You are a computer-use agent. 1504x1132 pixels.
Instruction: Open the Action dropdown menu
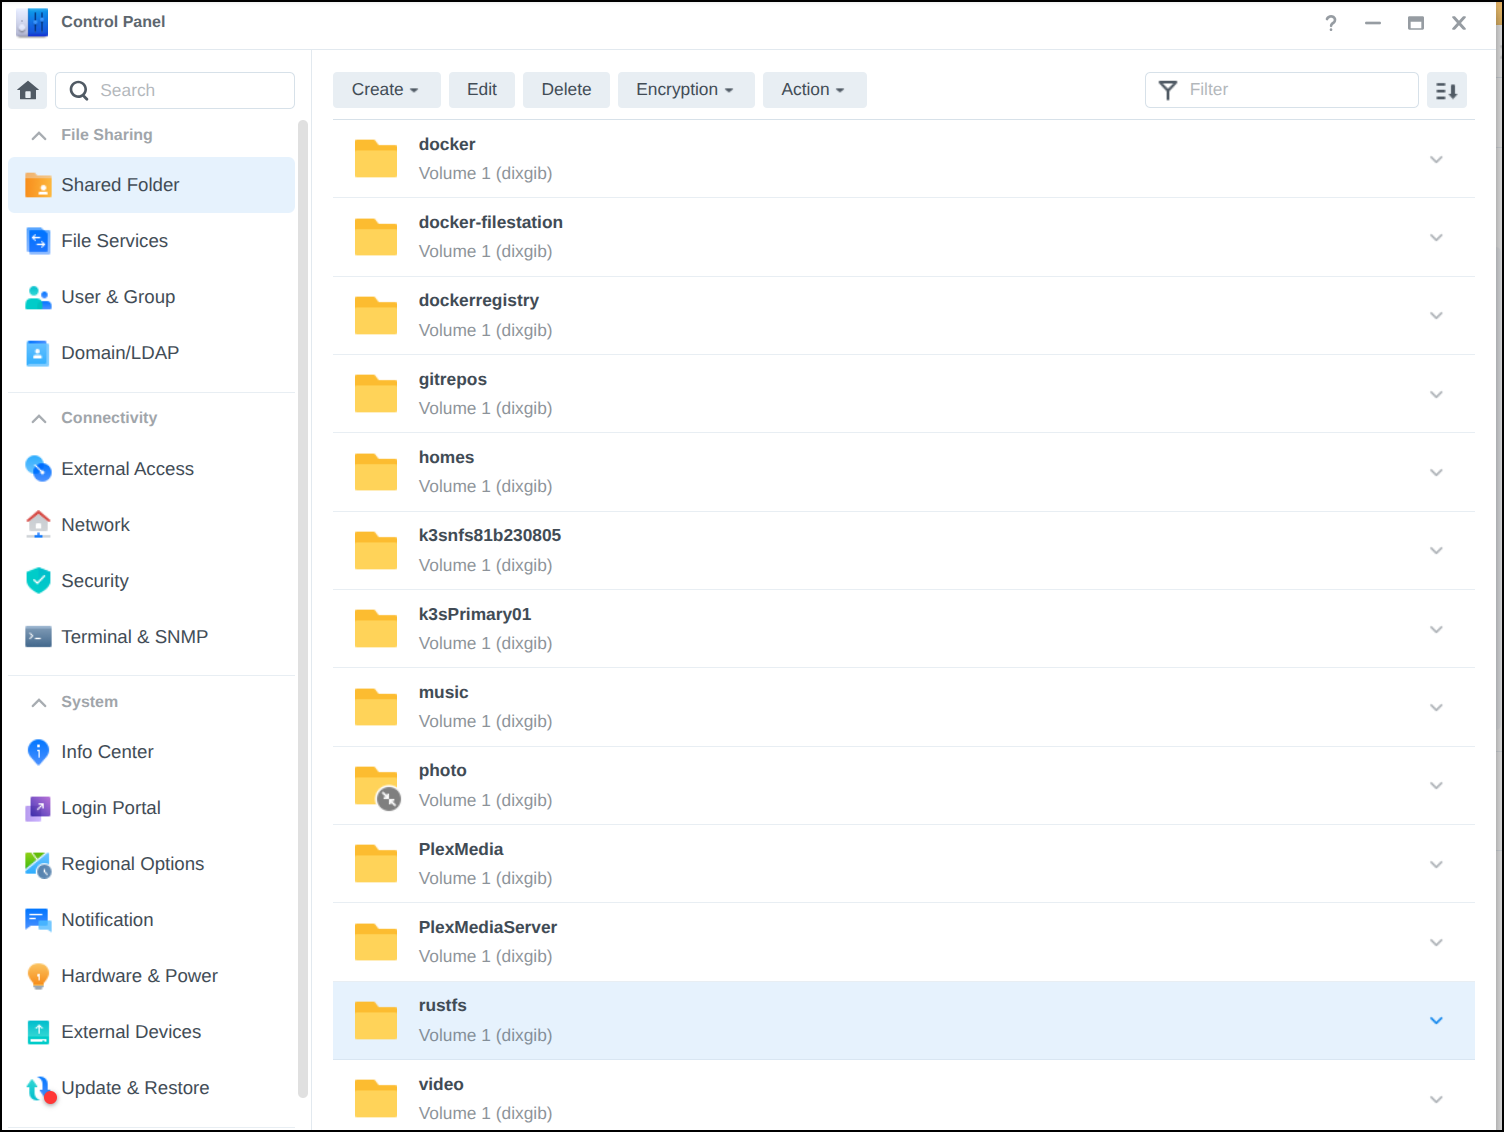(813, 90)
